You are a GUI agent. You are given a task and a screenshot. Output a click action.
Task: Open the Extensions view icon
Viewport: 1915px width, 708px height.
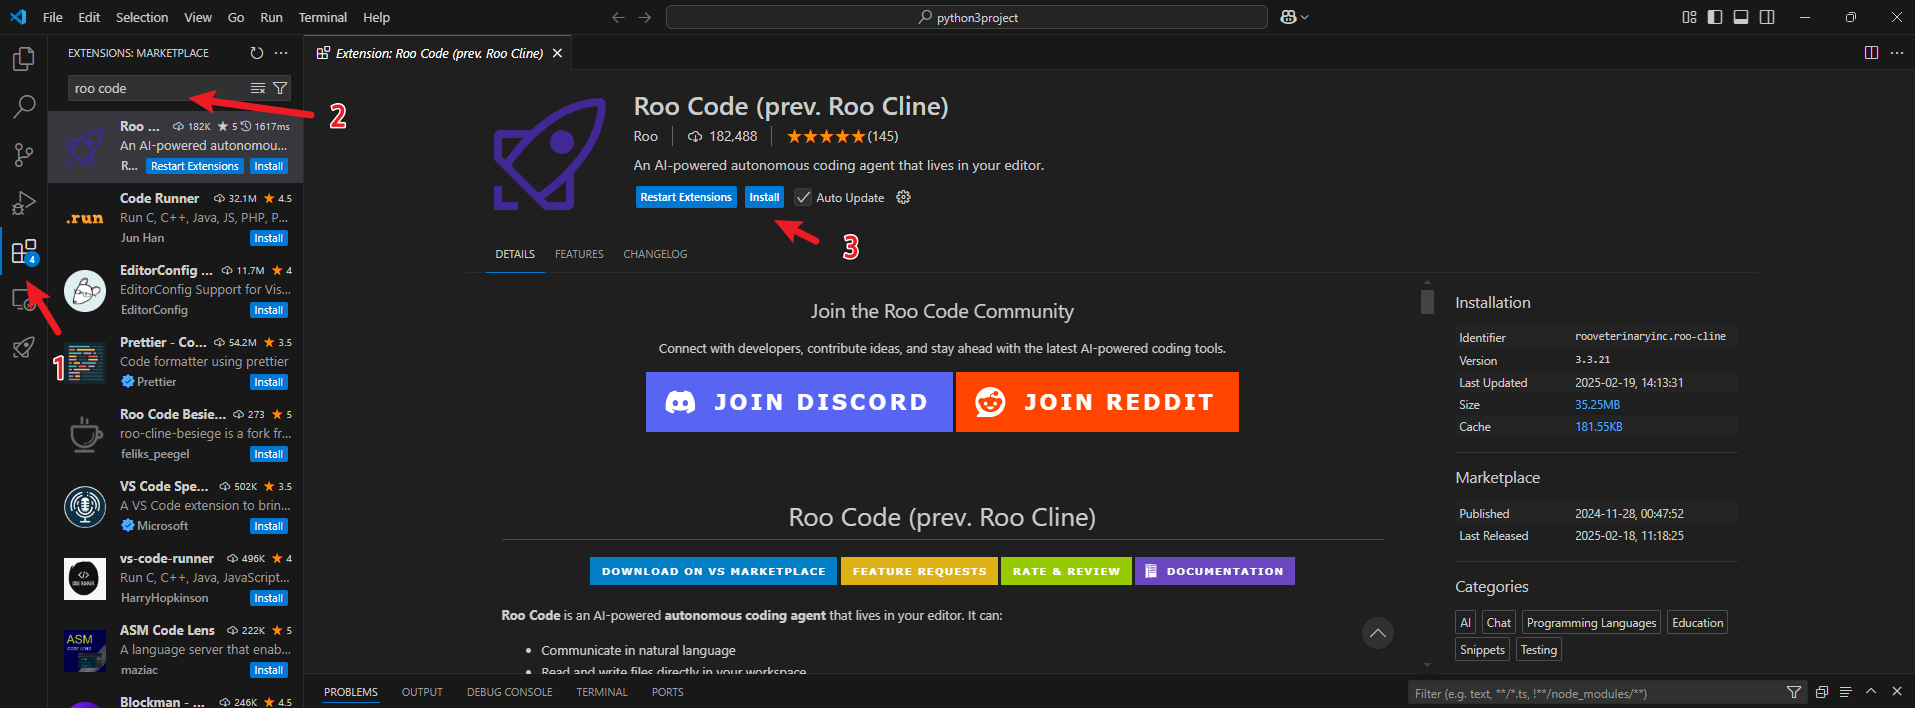click(x=23, y=251)
